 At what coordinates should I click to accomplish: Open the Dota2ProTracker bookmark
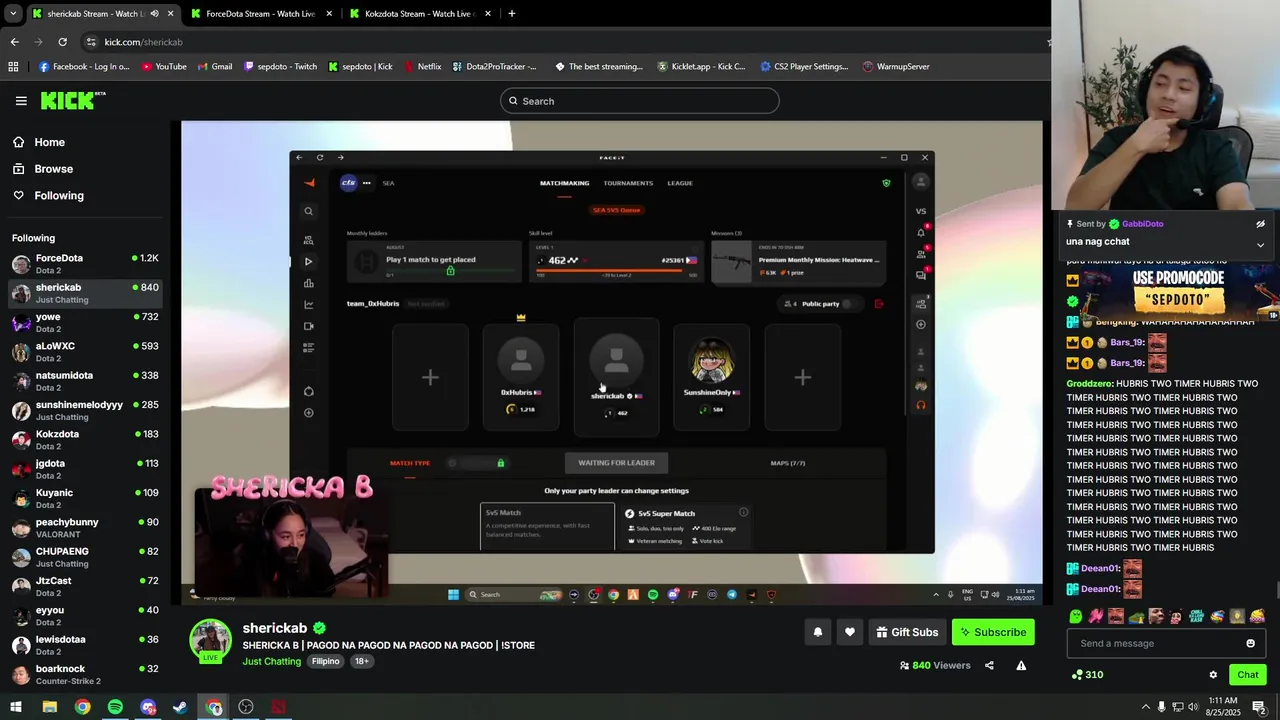click(x=494, y=67)
